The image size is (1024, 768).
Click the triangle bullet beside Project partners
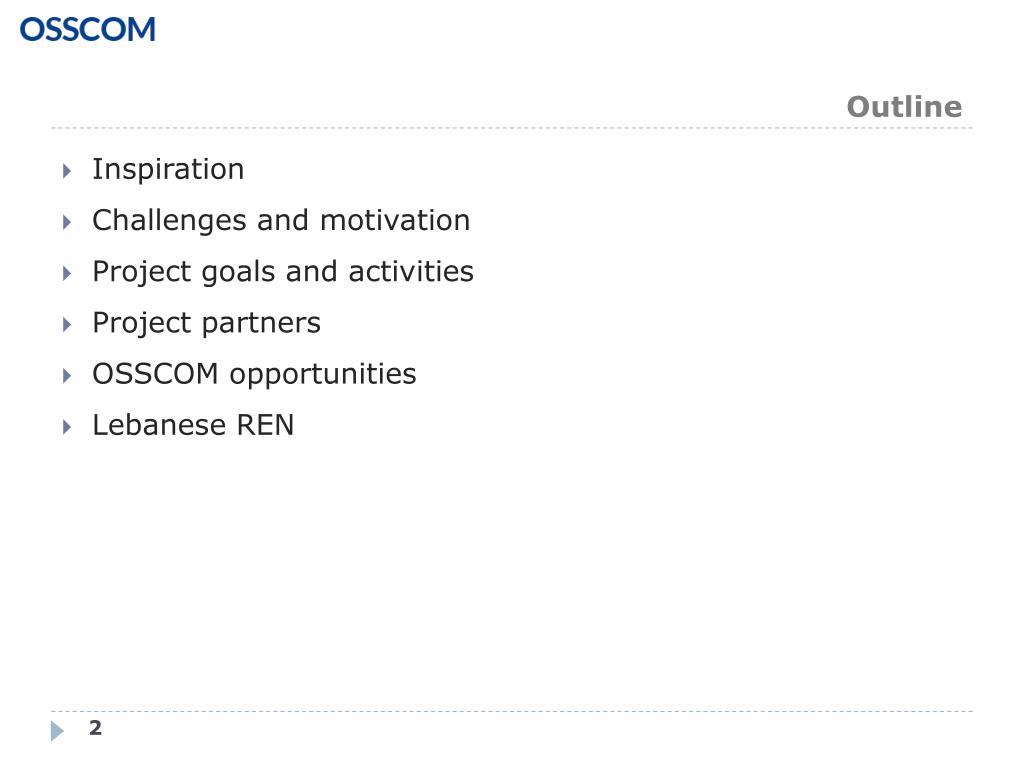coord(67,325)
